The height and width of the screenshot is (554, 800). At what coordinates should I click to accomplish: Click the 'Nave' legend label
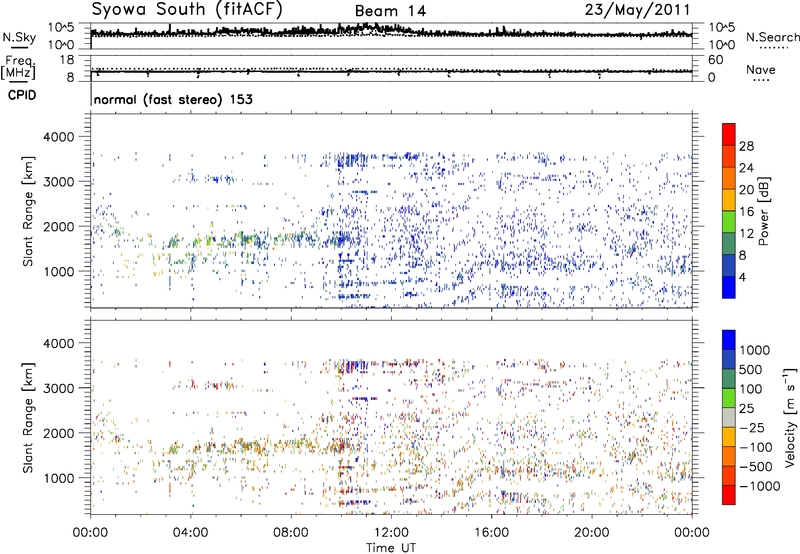click(x=761, y=69)
